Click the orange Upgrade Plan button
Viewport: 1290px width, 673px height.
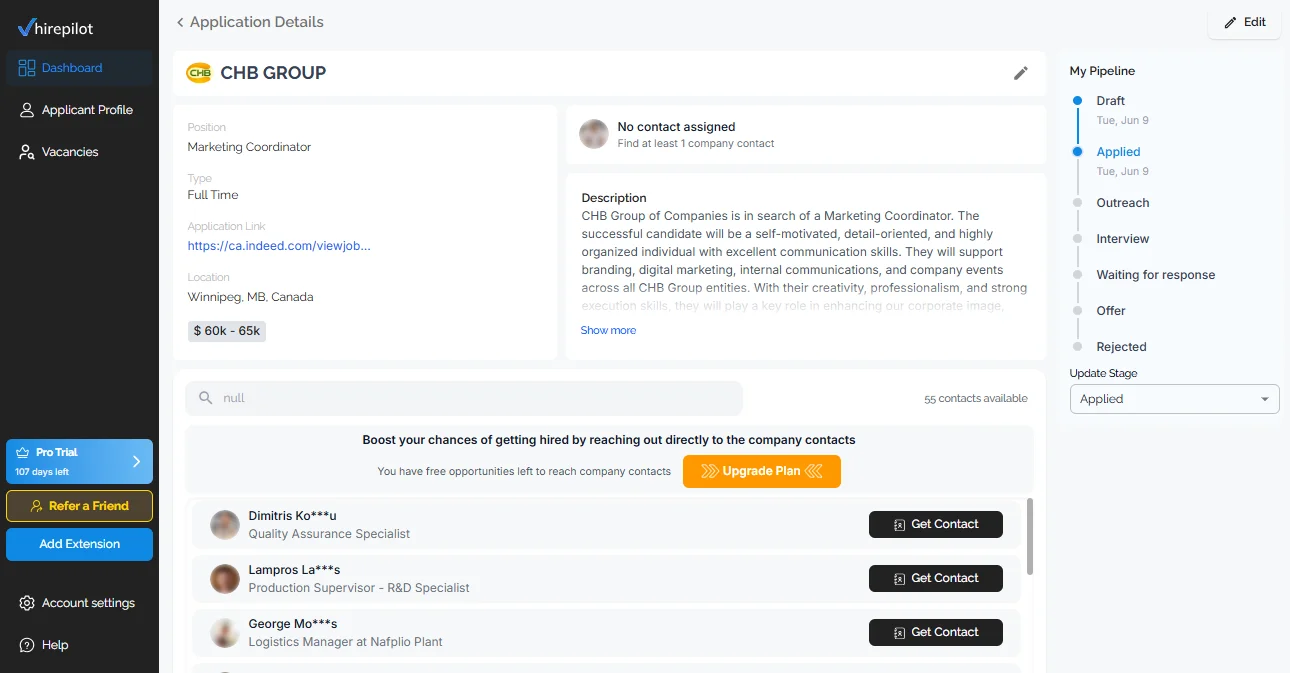pyautogui.click(x=762, y=471)
